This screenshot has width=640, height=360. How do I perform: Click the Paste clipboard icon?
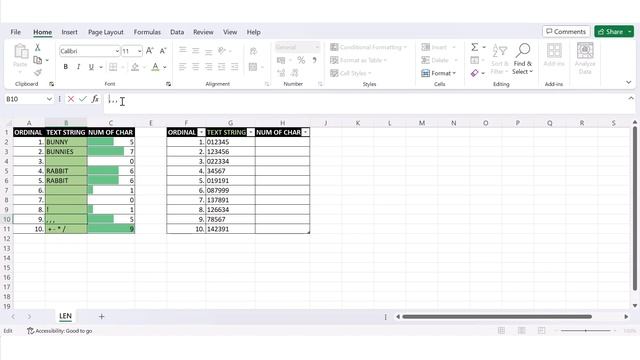pyautogui.click(x=20, y=52)
